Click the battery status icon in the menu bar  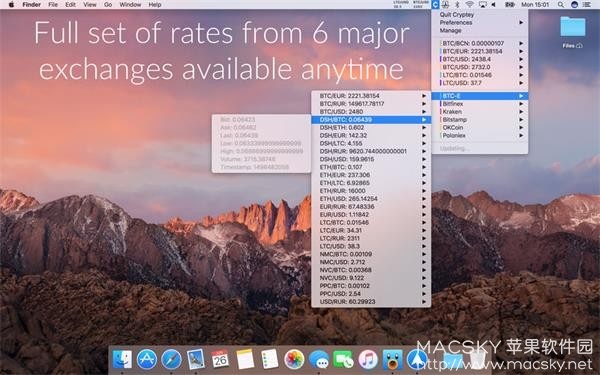tap(509, 5)
